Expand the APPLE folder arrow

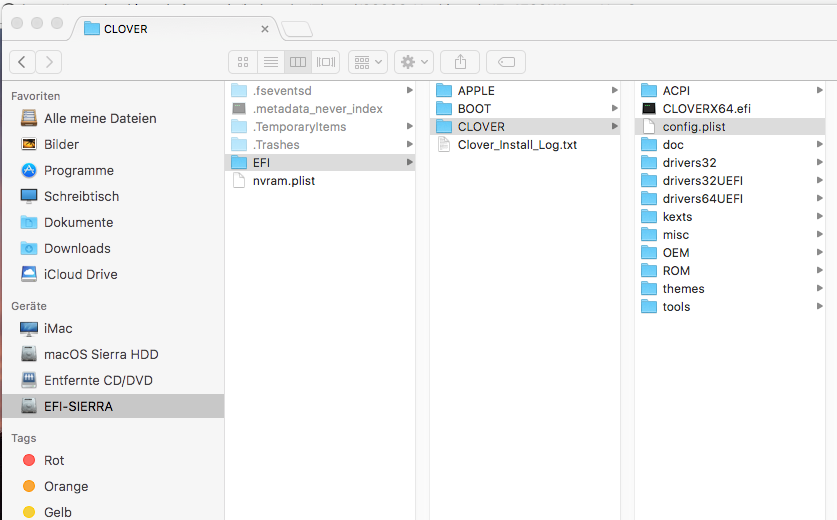point(614,90)
